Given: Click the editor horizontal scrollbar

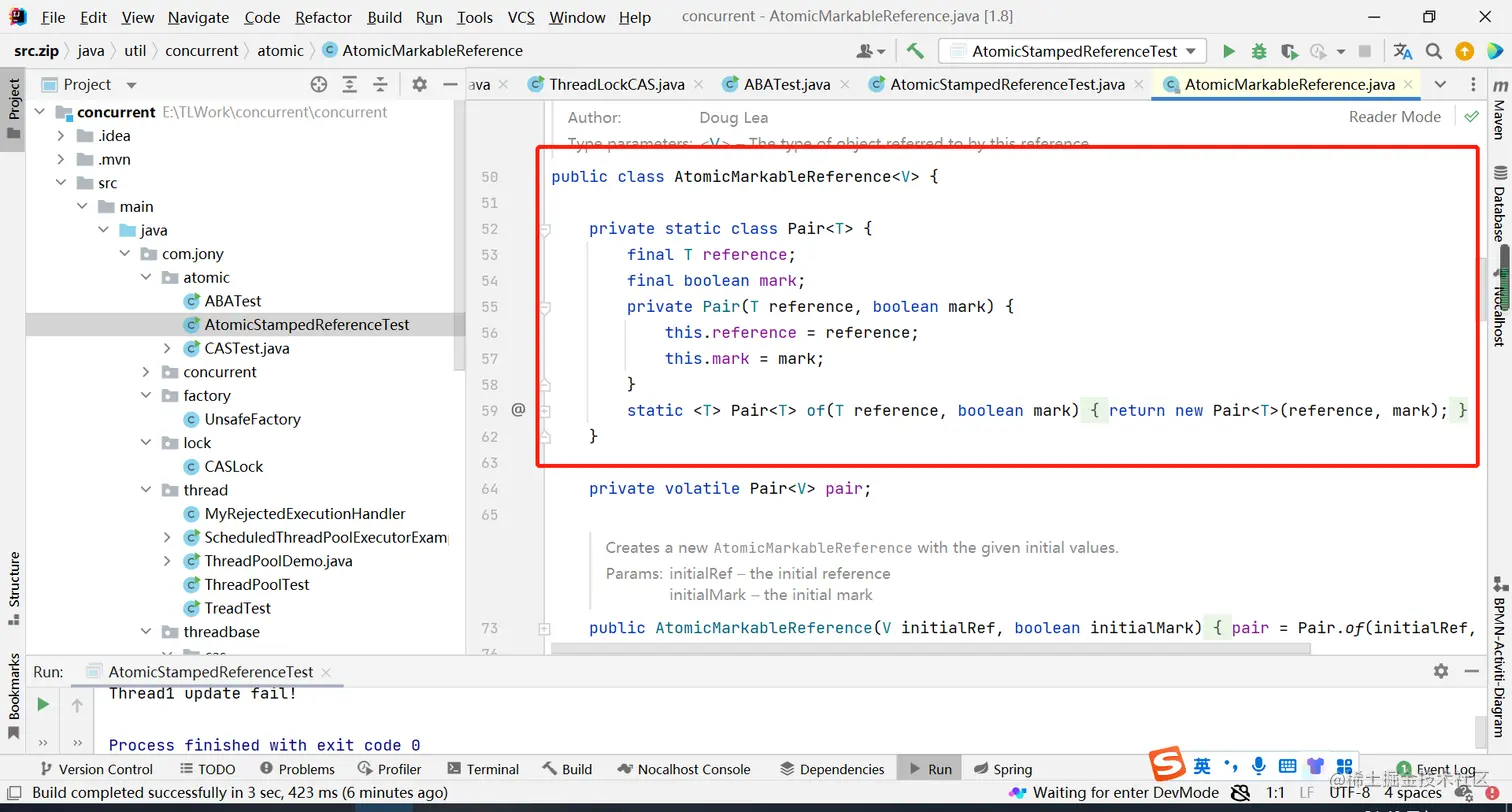Looking at the screenshot, I should coord(930,648).
